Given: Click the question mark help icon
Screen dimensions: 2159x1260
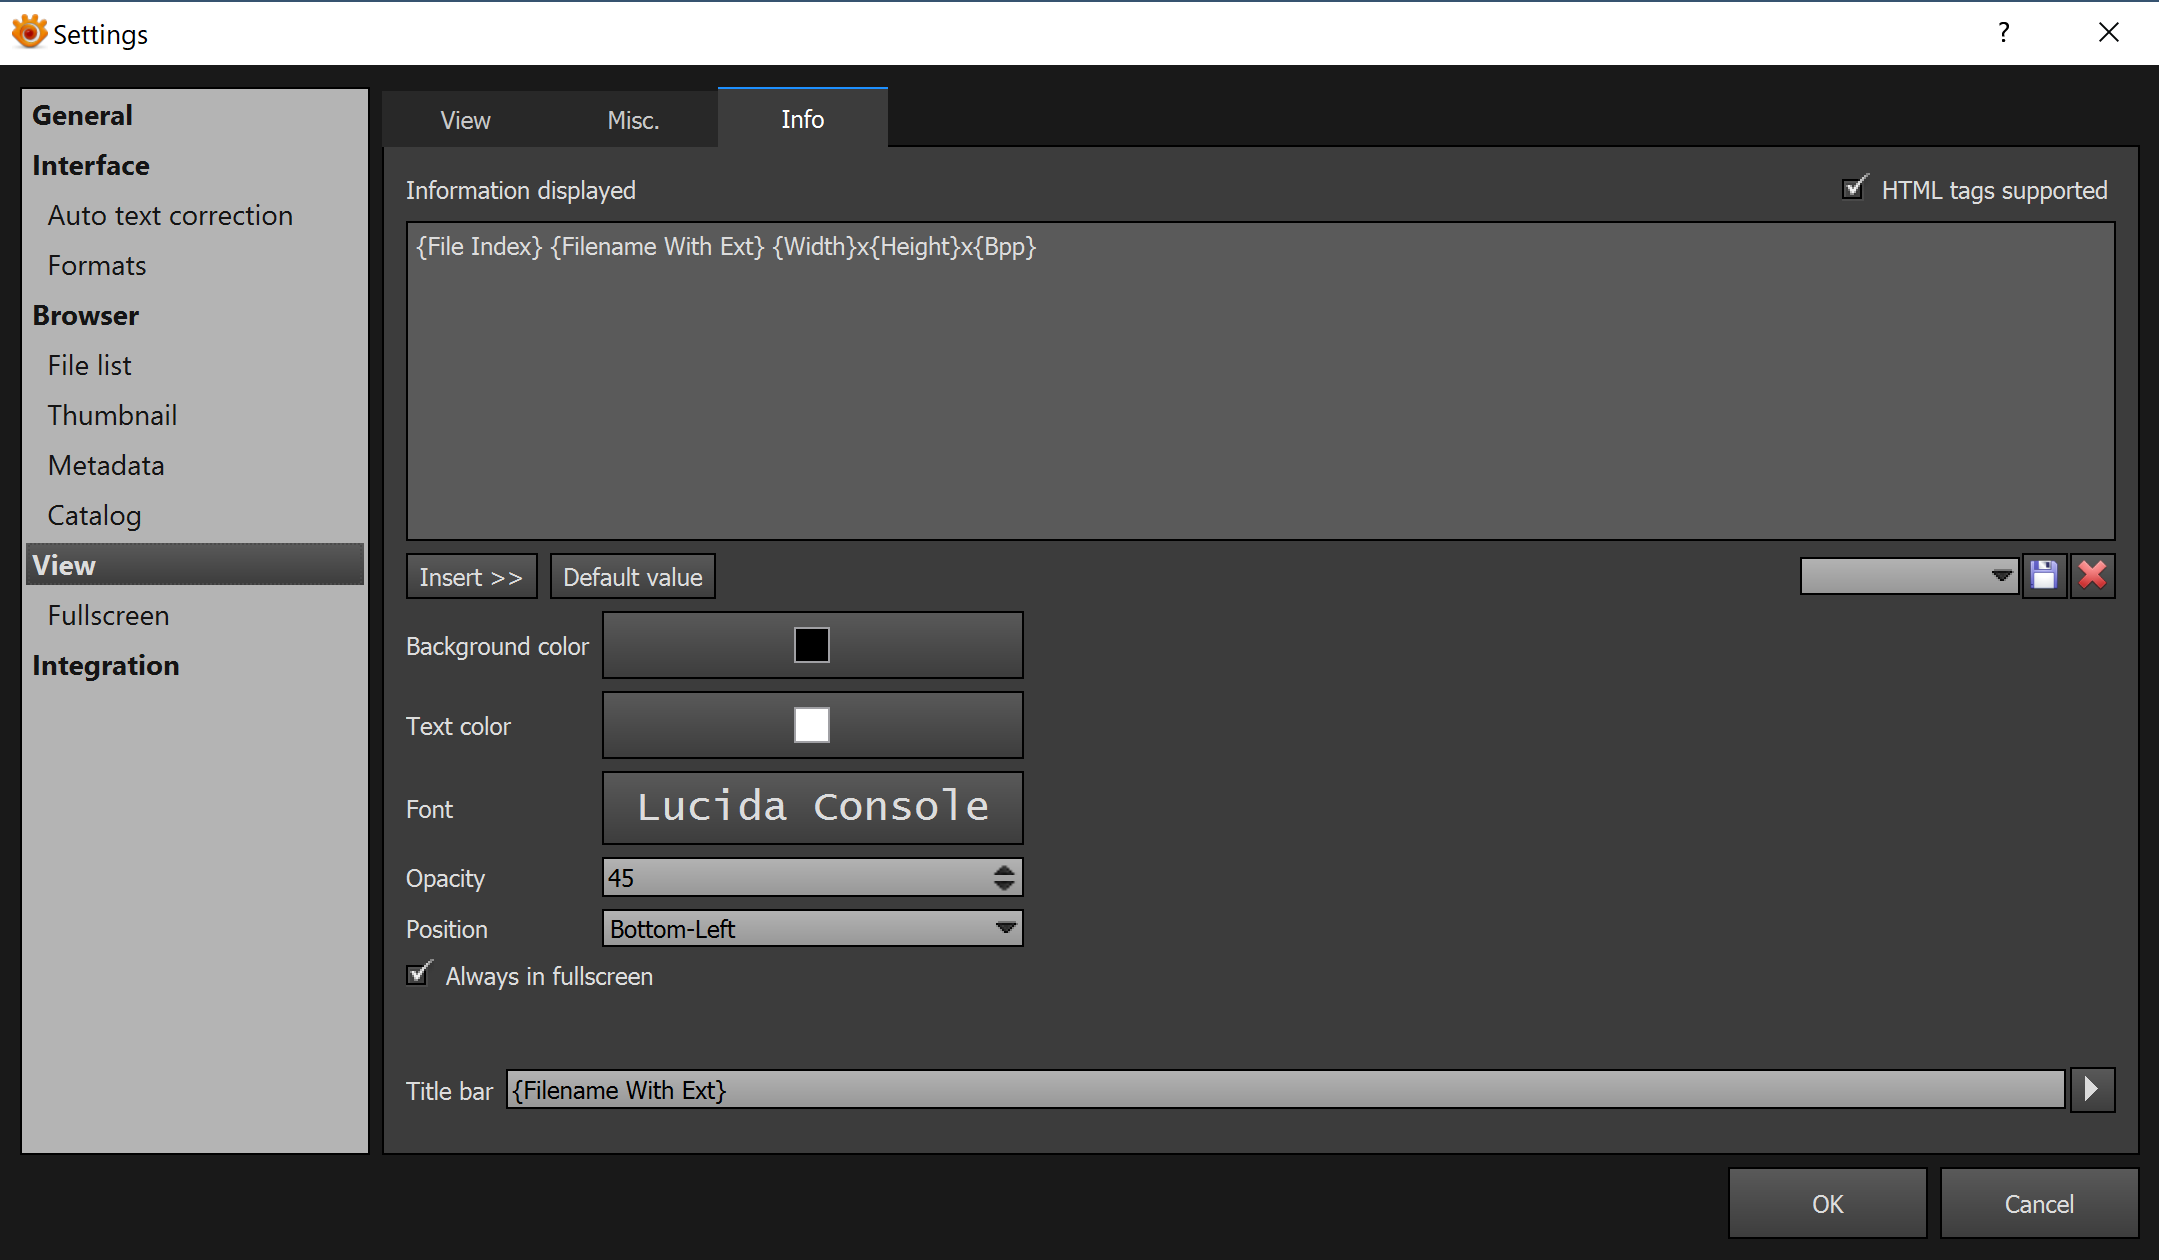Looking at the screenshot, I should click(2003, 33).
